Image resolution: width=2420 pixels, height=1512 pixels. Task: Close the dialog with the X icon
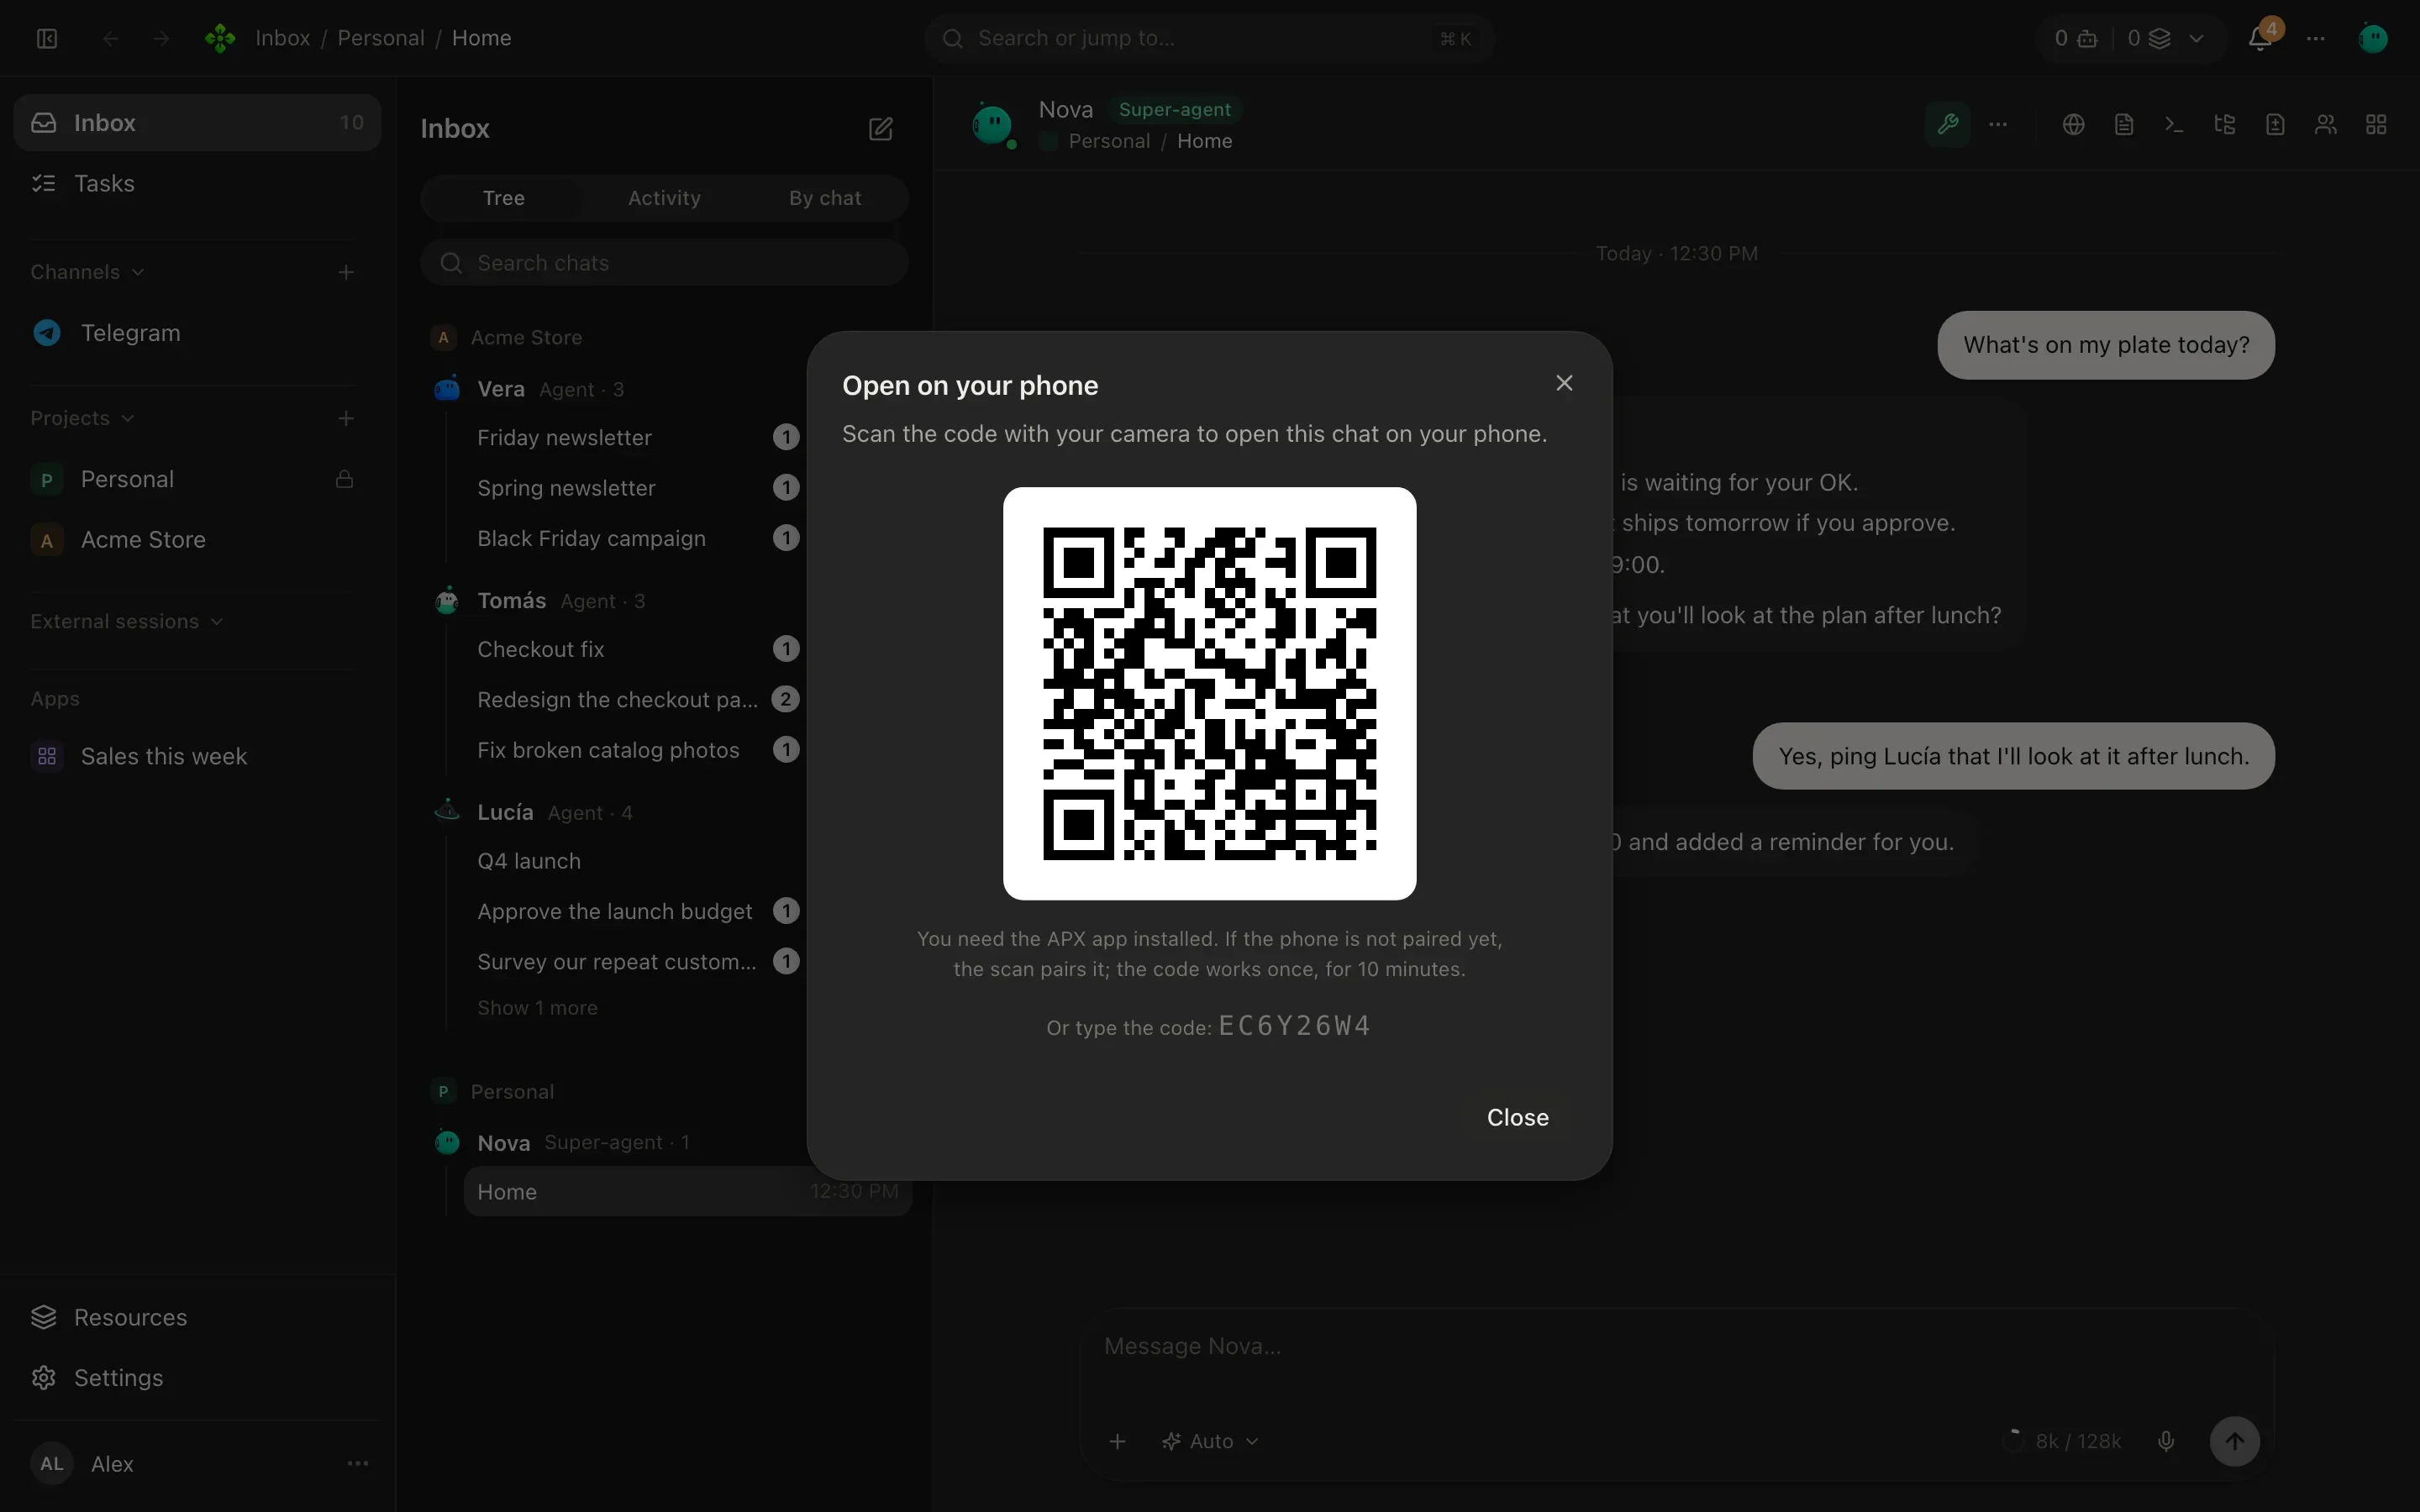1564,383
